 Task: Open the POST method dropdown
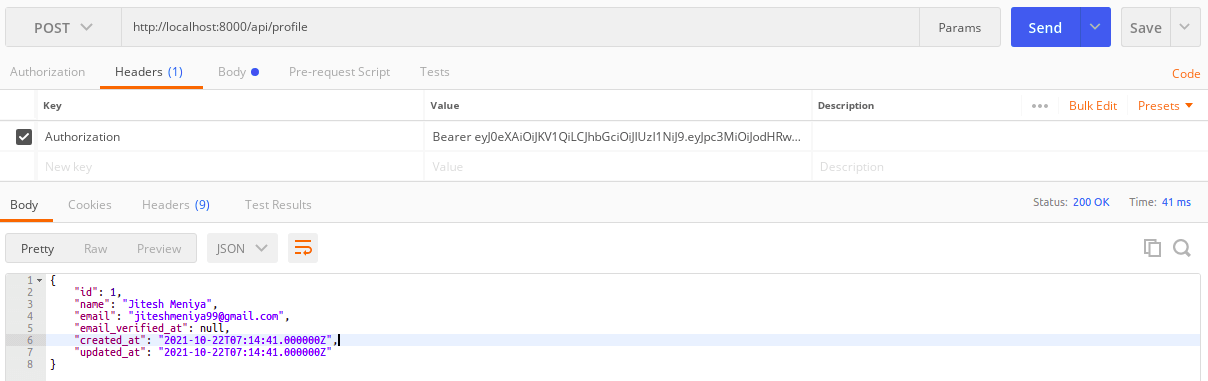click(x=64, y=27)
